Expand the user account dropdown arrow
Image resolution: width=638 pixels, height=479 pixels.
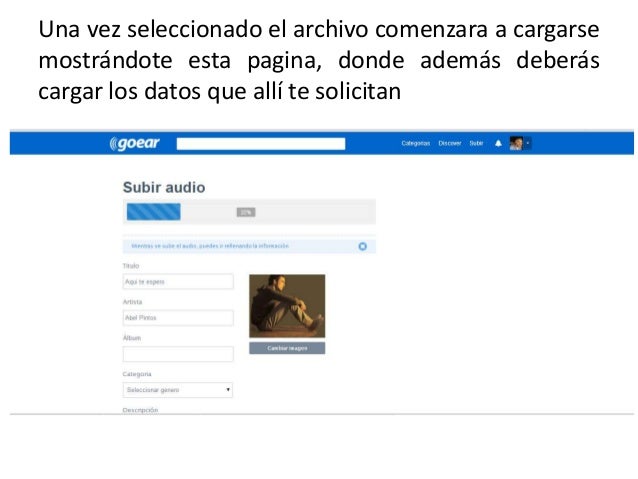click(x=528, y=143)
